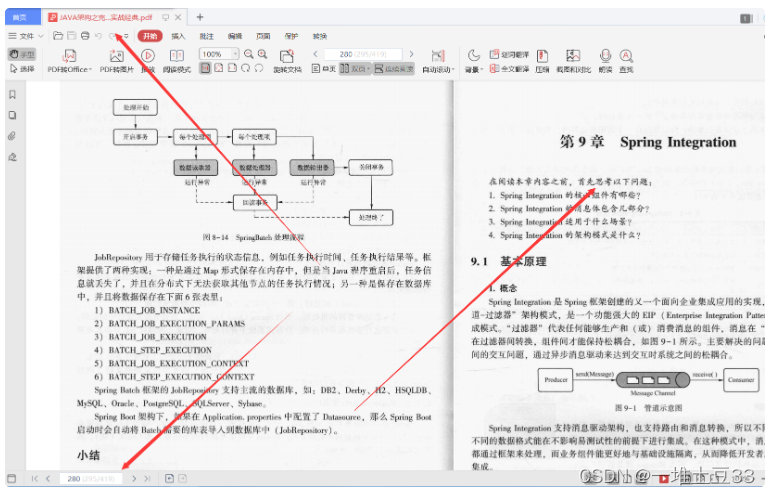This screenshot has height=495, width=770.
Task: Open the attachments paperclip panel
Action: pos(13,136)
